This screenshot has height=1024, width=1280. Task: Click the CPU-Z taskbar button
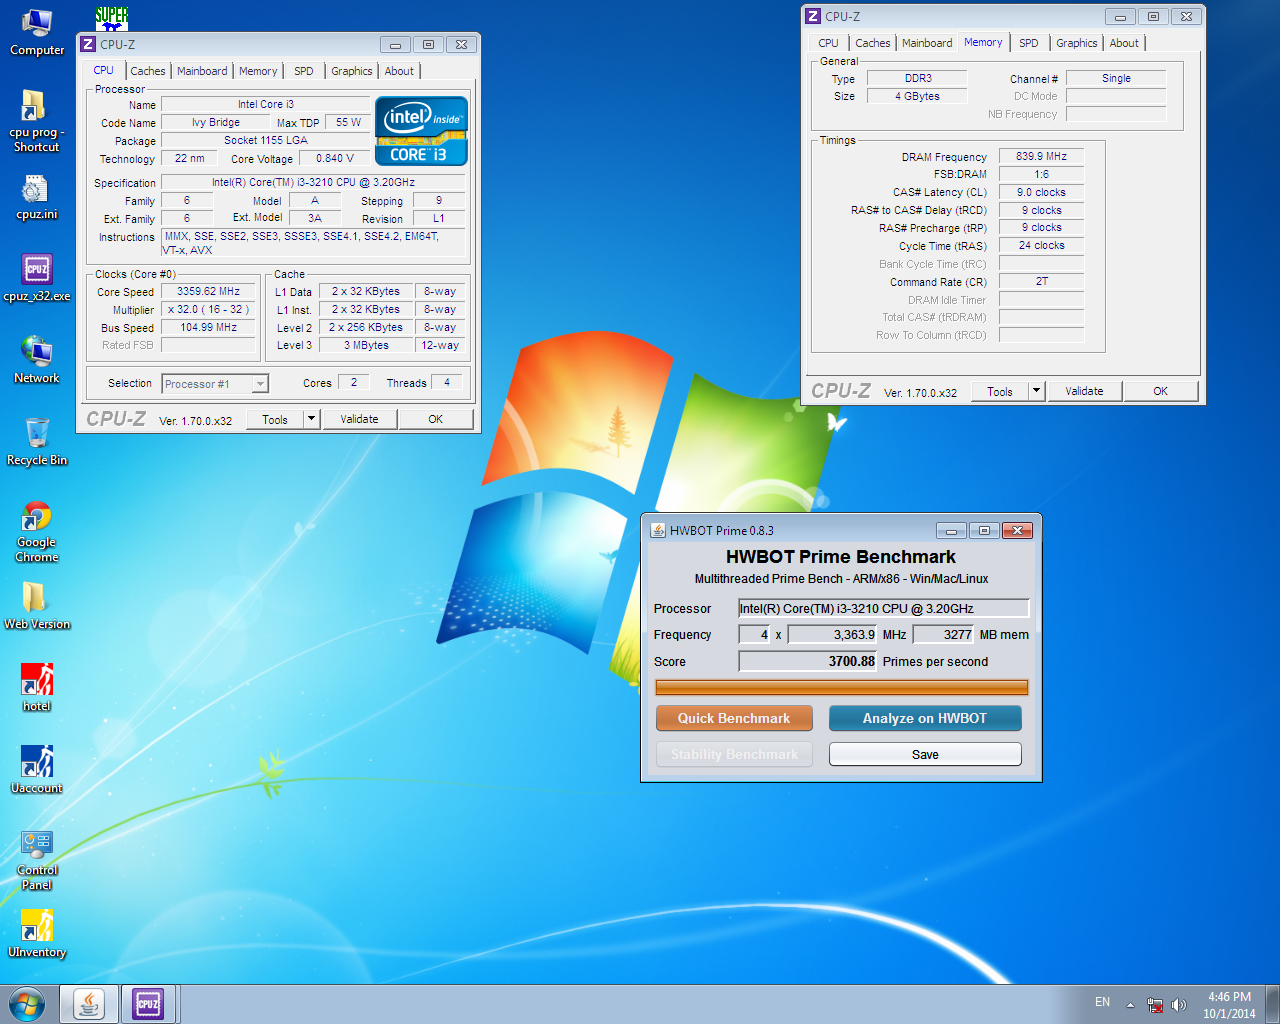coord(149,1004)
